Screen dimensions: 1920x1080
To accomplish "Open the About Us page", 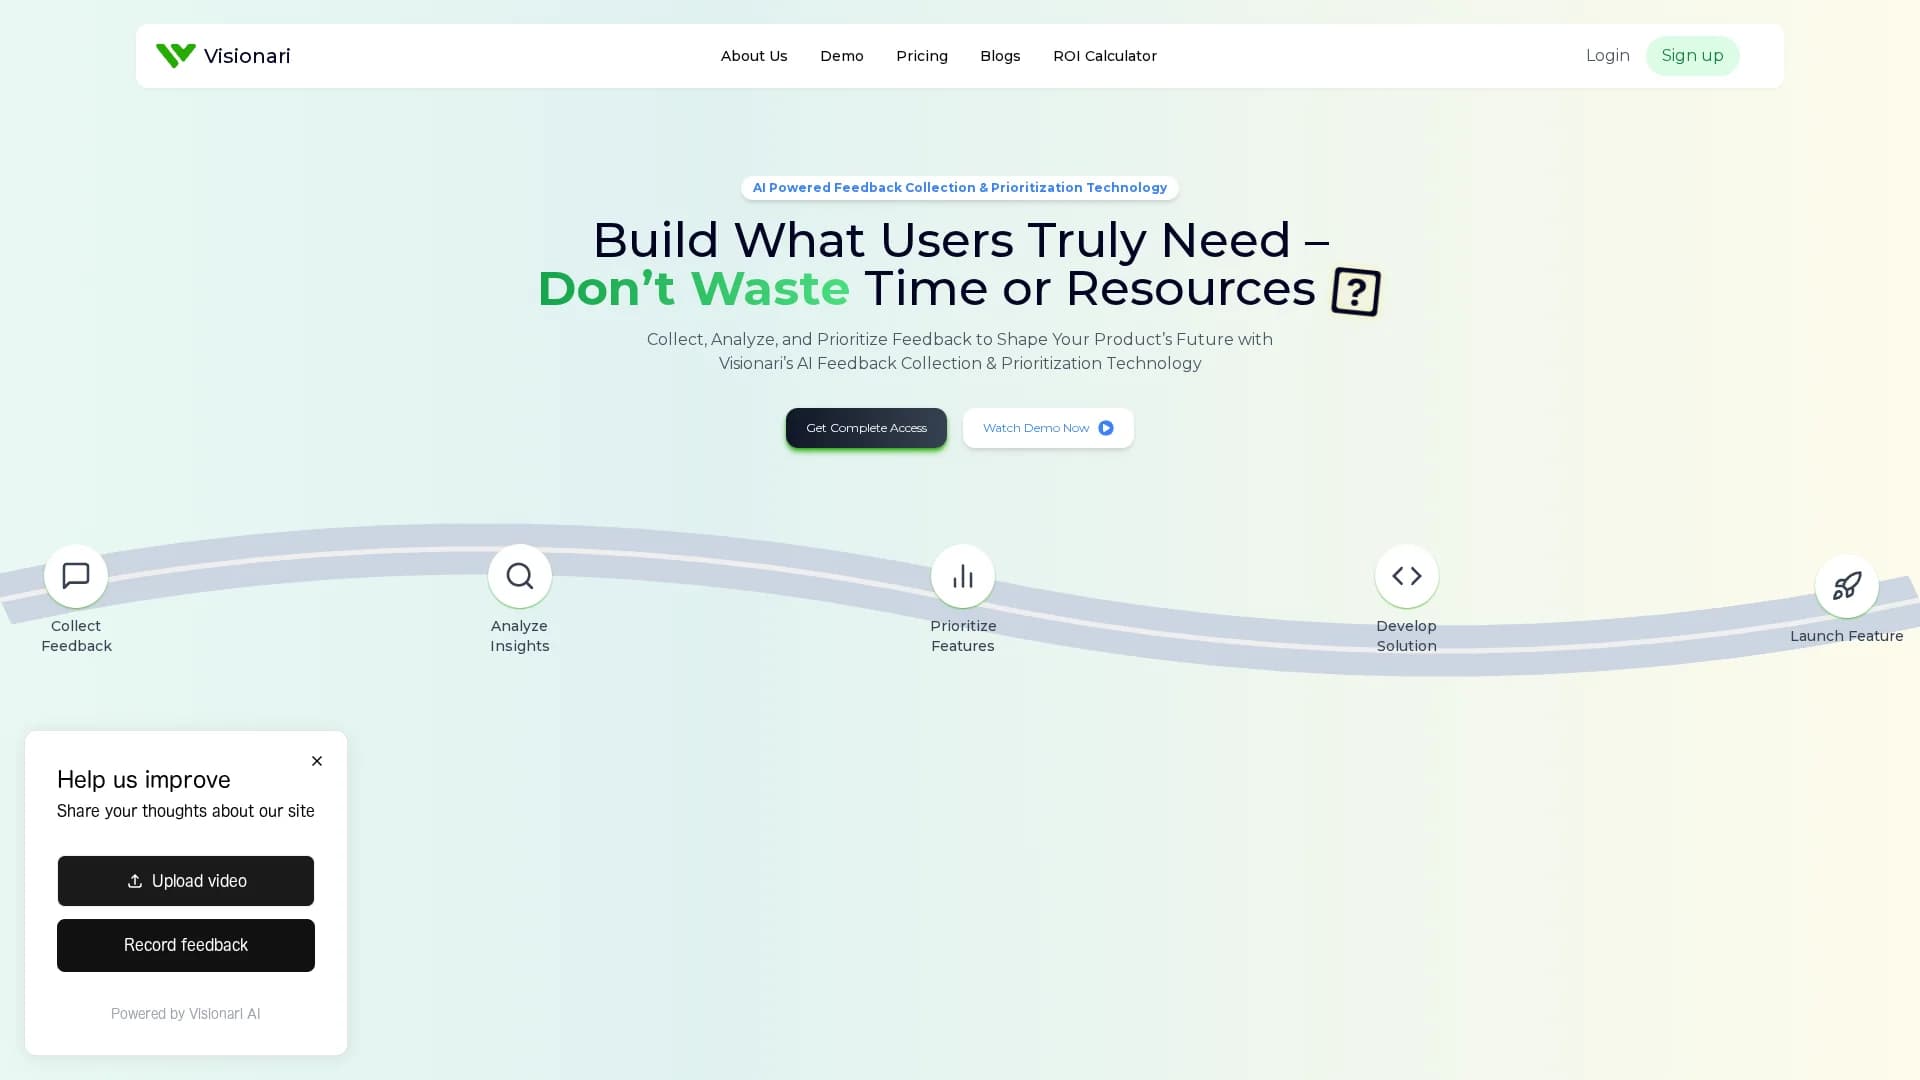I will [754, 56].
